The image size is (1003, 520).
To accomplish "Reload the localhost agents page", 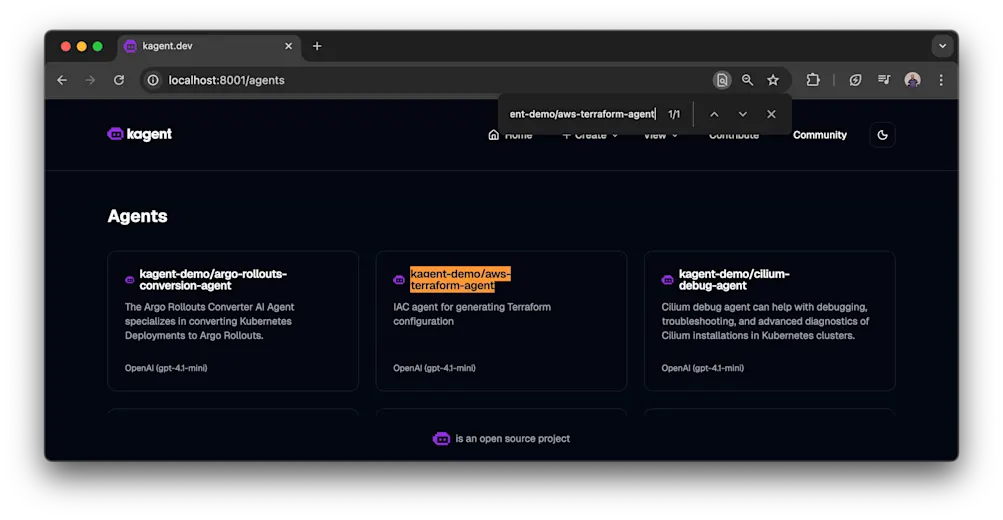I will coord(119,80).
